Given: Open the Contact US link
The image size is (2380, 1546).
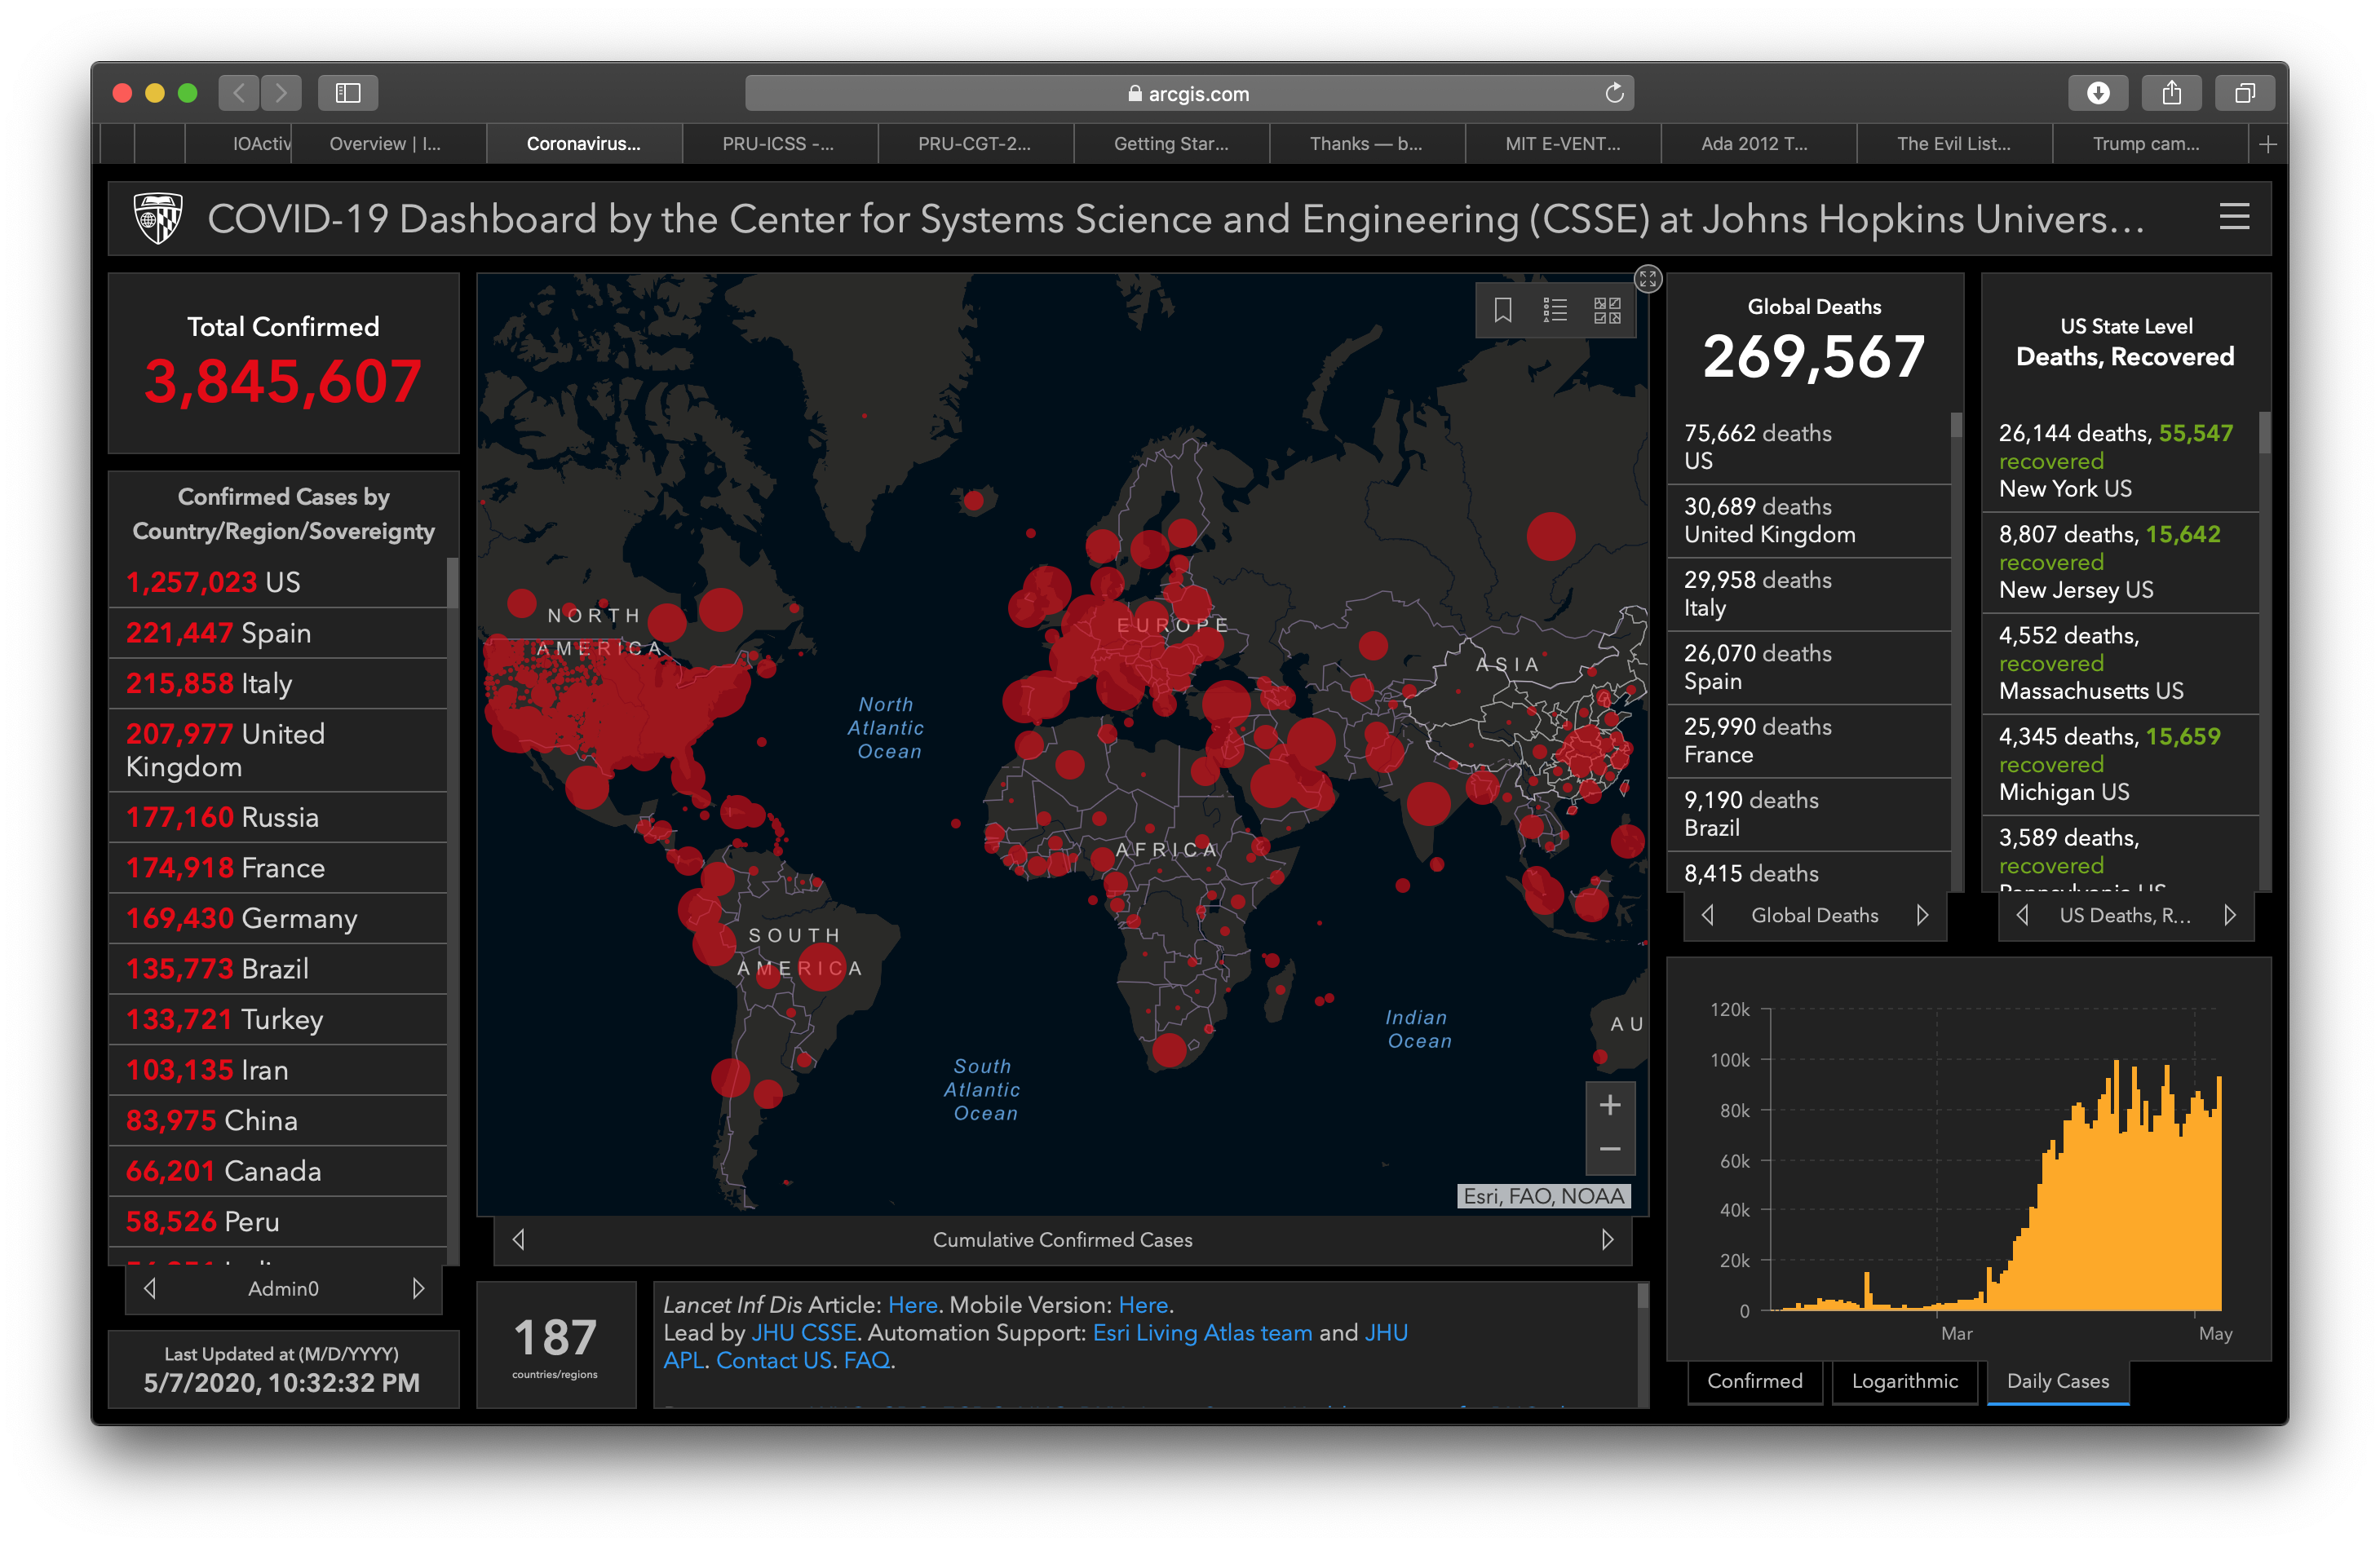Looking at the screenshot, I should coord(774,1361).
